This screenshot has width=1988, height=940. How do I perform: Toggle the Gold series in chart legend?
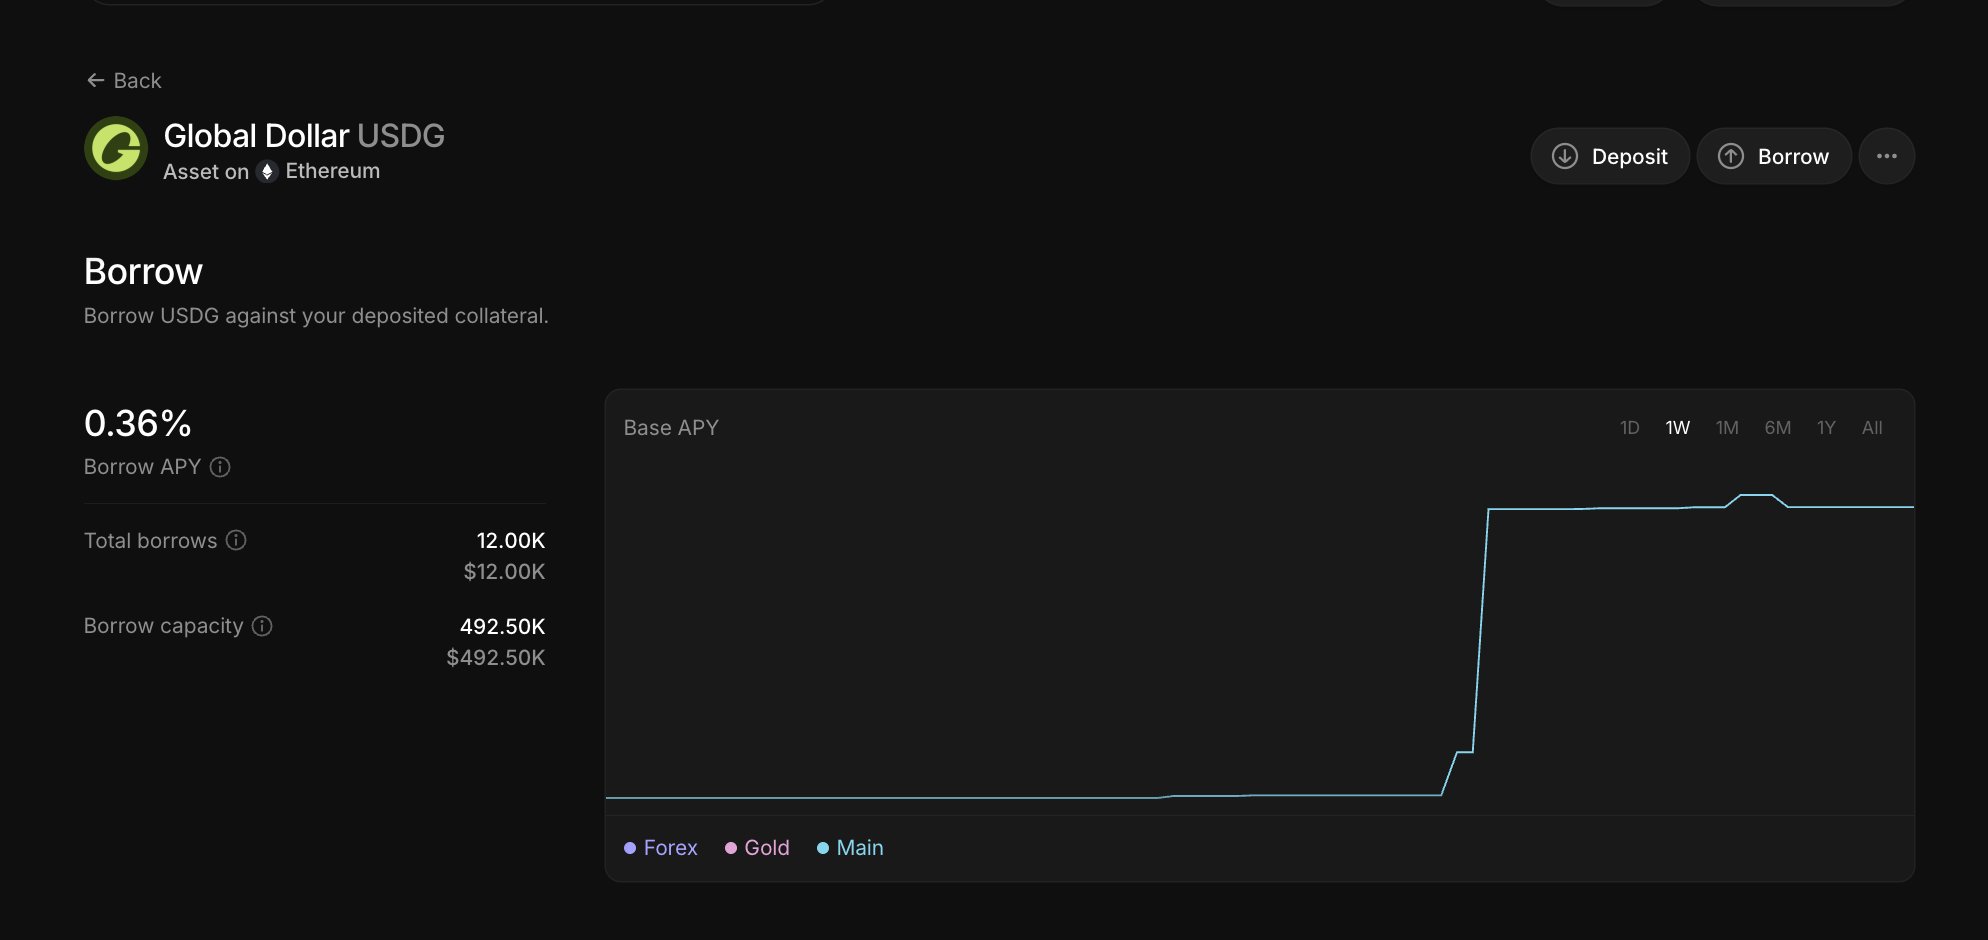click(758, 848)
